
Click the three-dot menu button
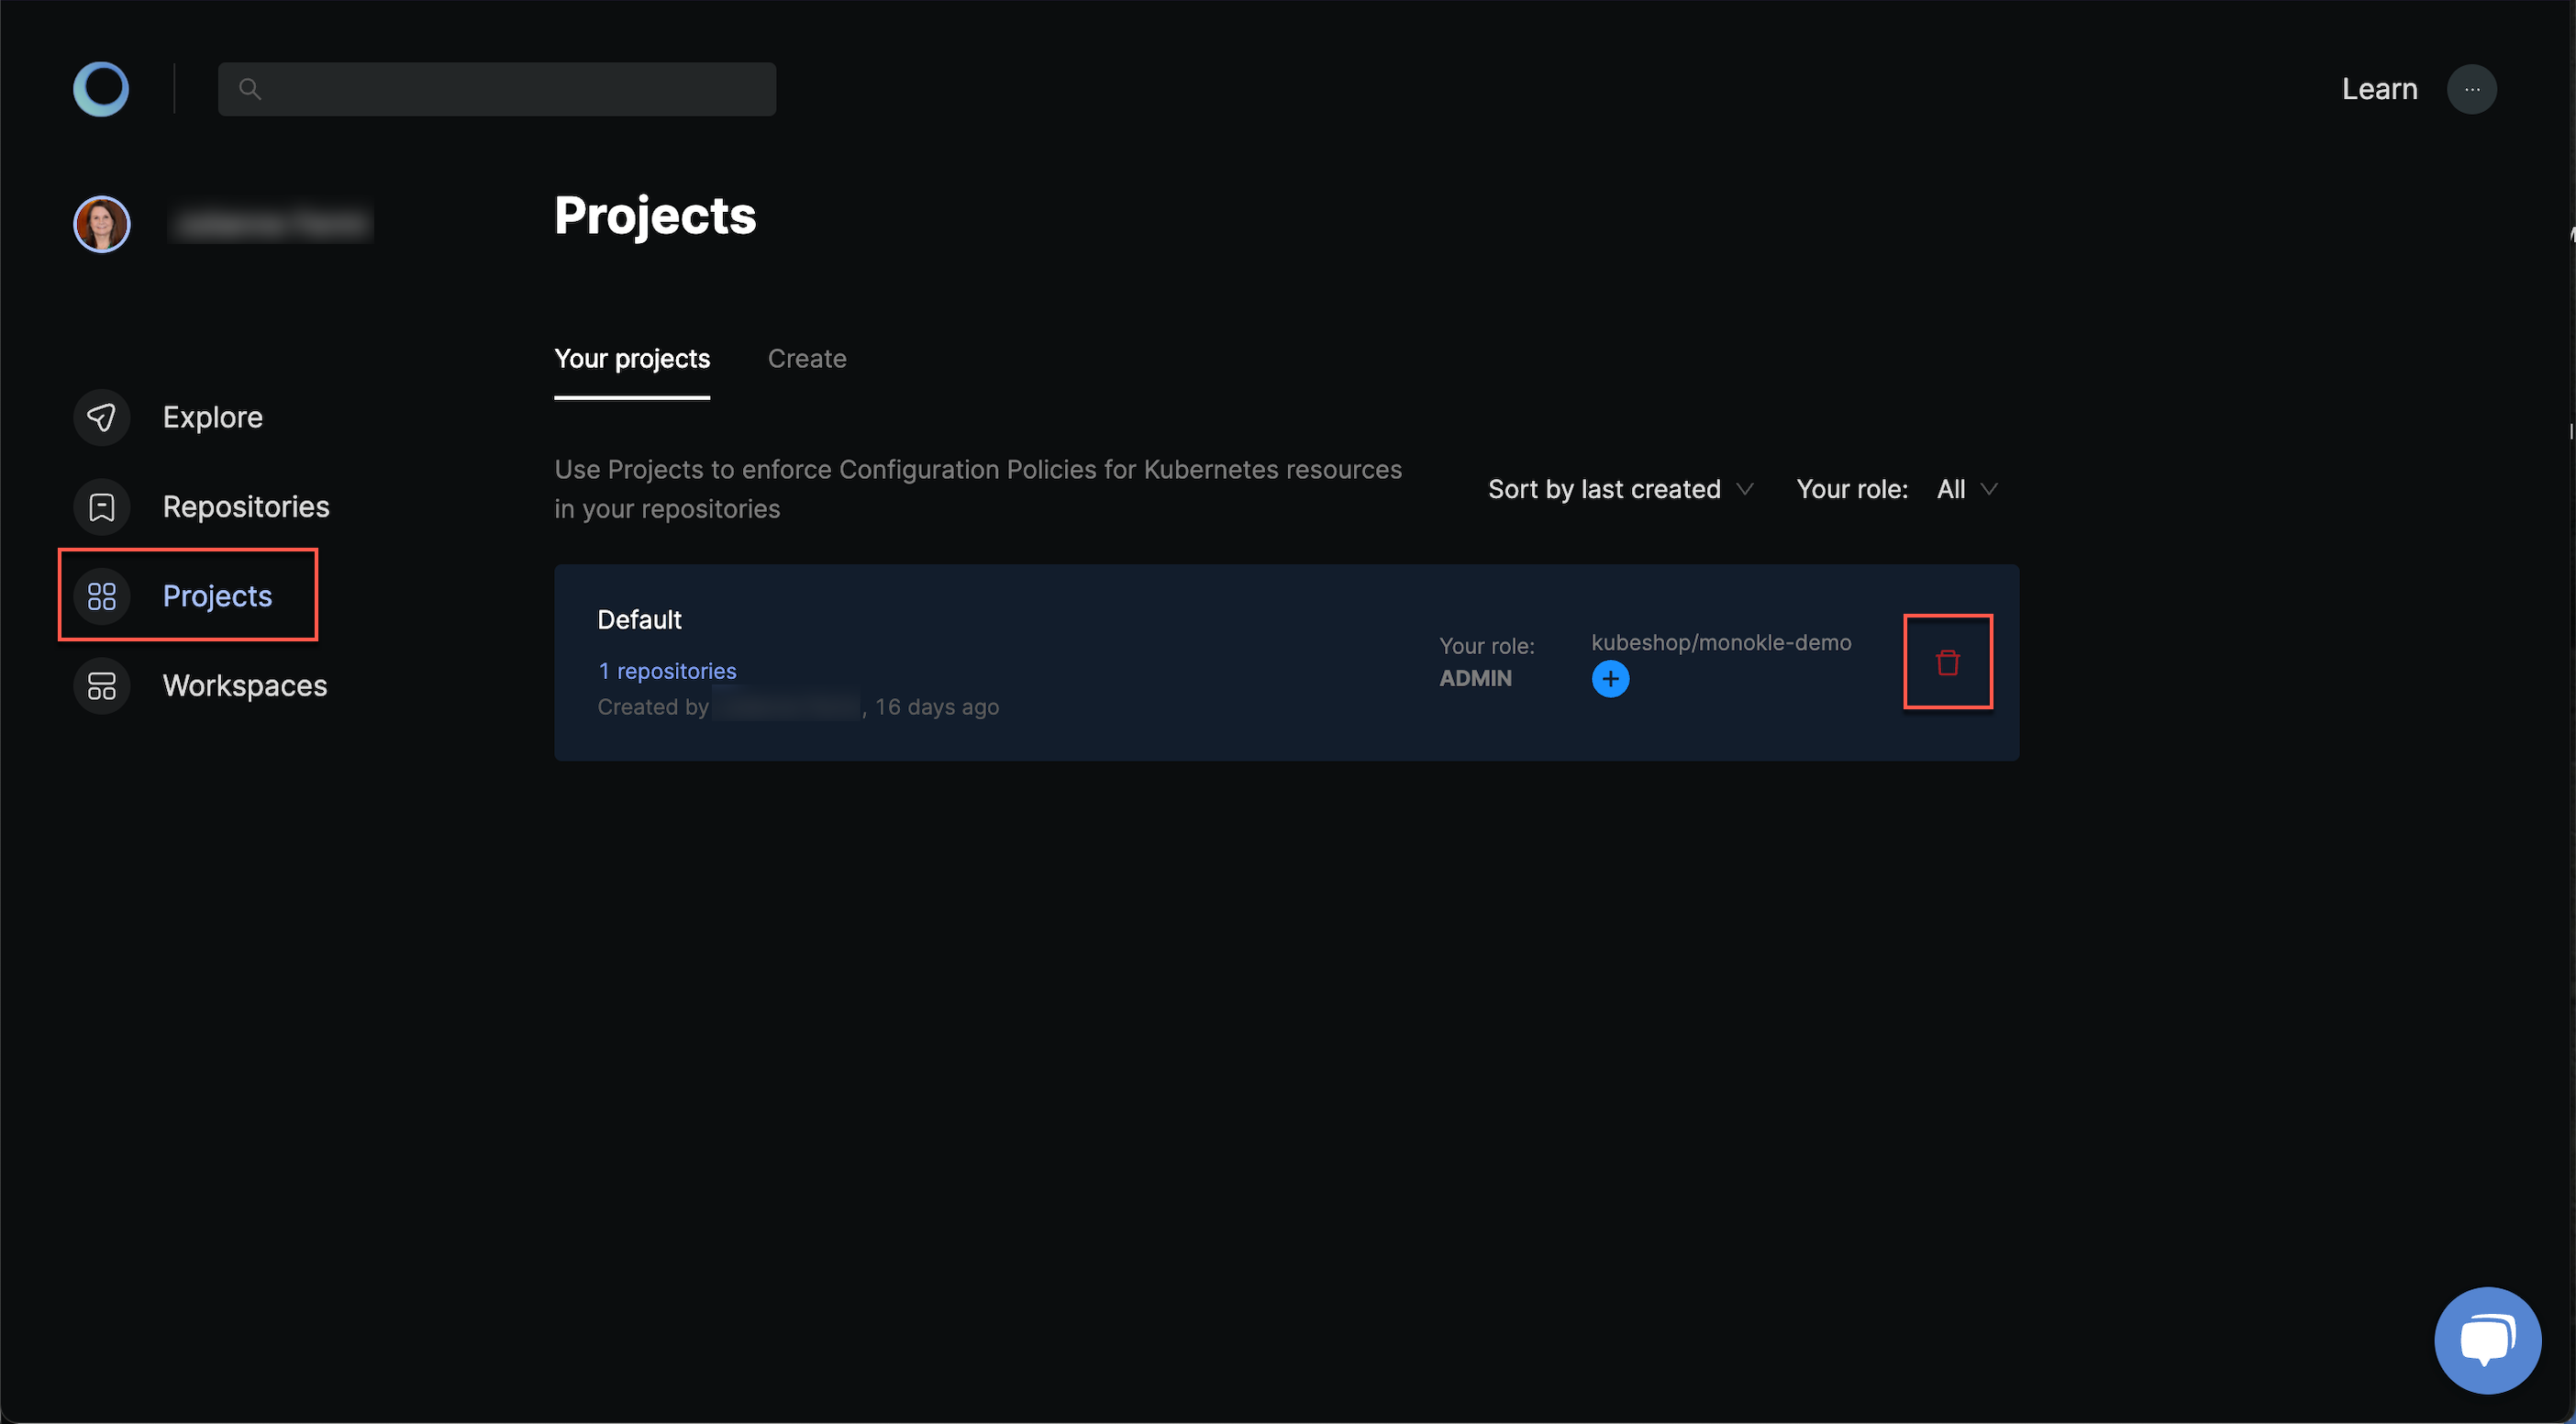[2471, 88]
